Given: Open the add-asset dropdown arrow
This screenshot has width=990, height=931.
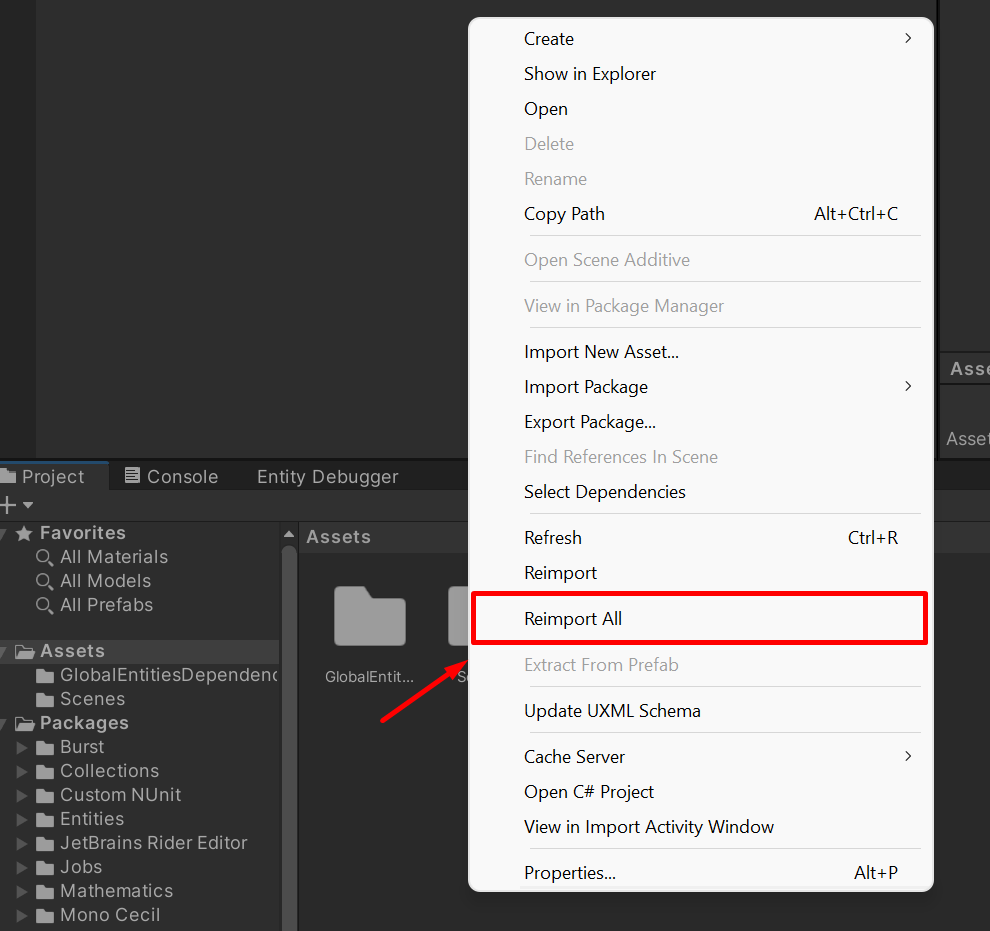Looking at the screenshot, I should tap(28, 505).
